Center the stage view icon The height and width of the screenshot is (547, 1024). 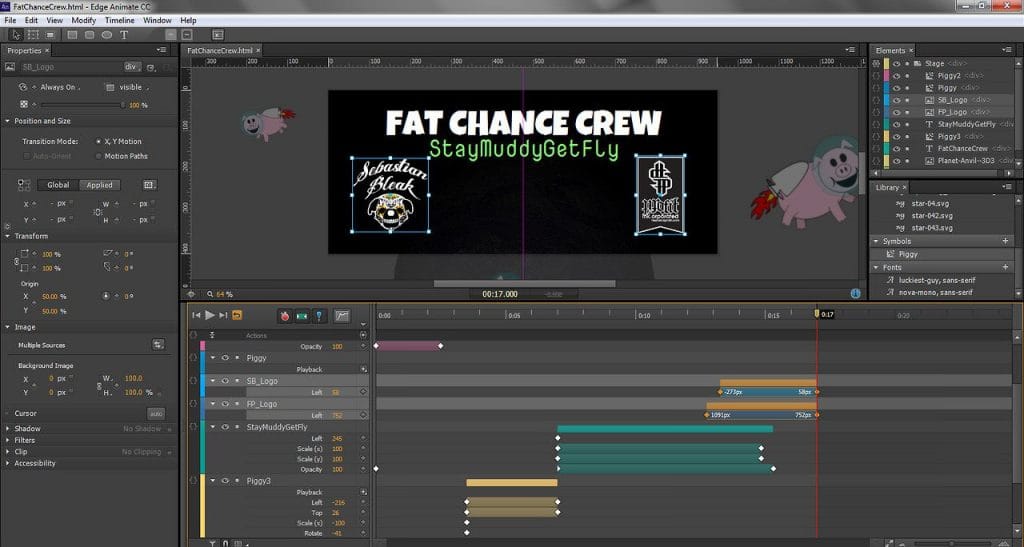tap(191, 294)
